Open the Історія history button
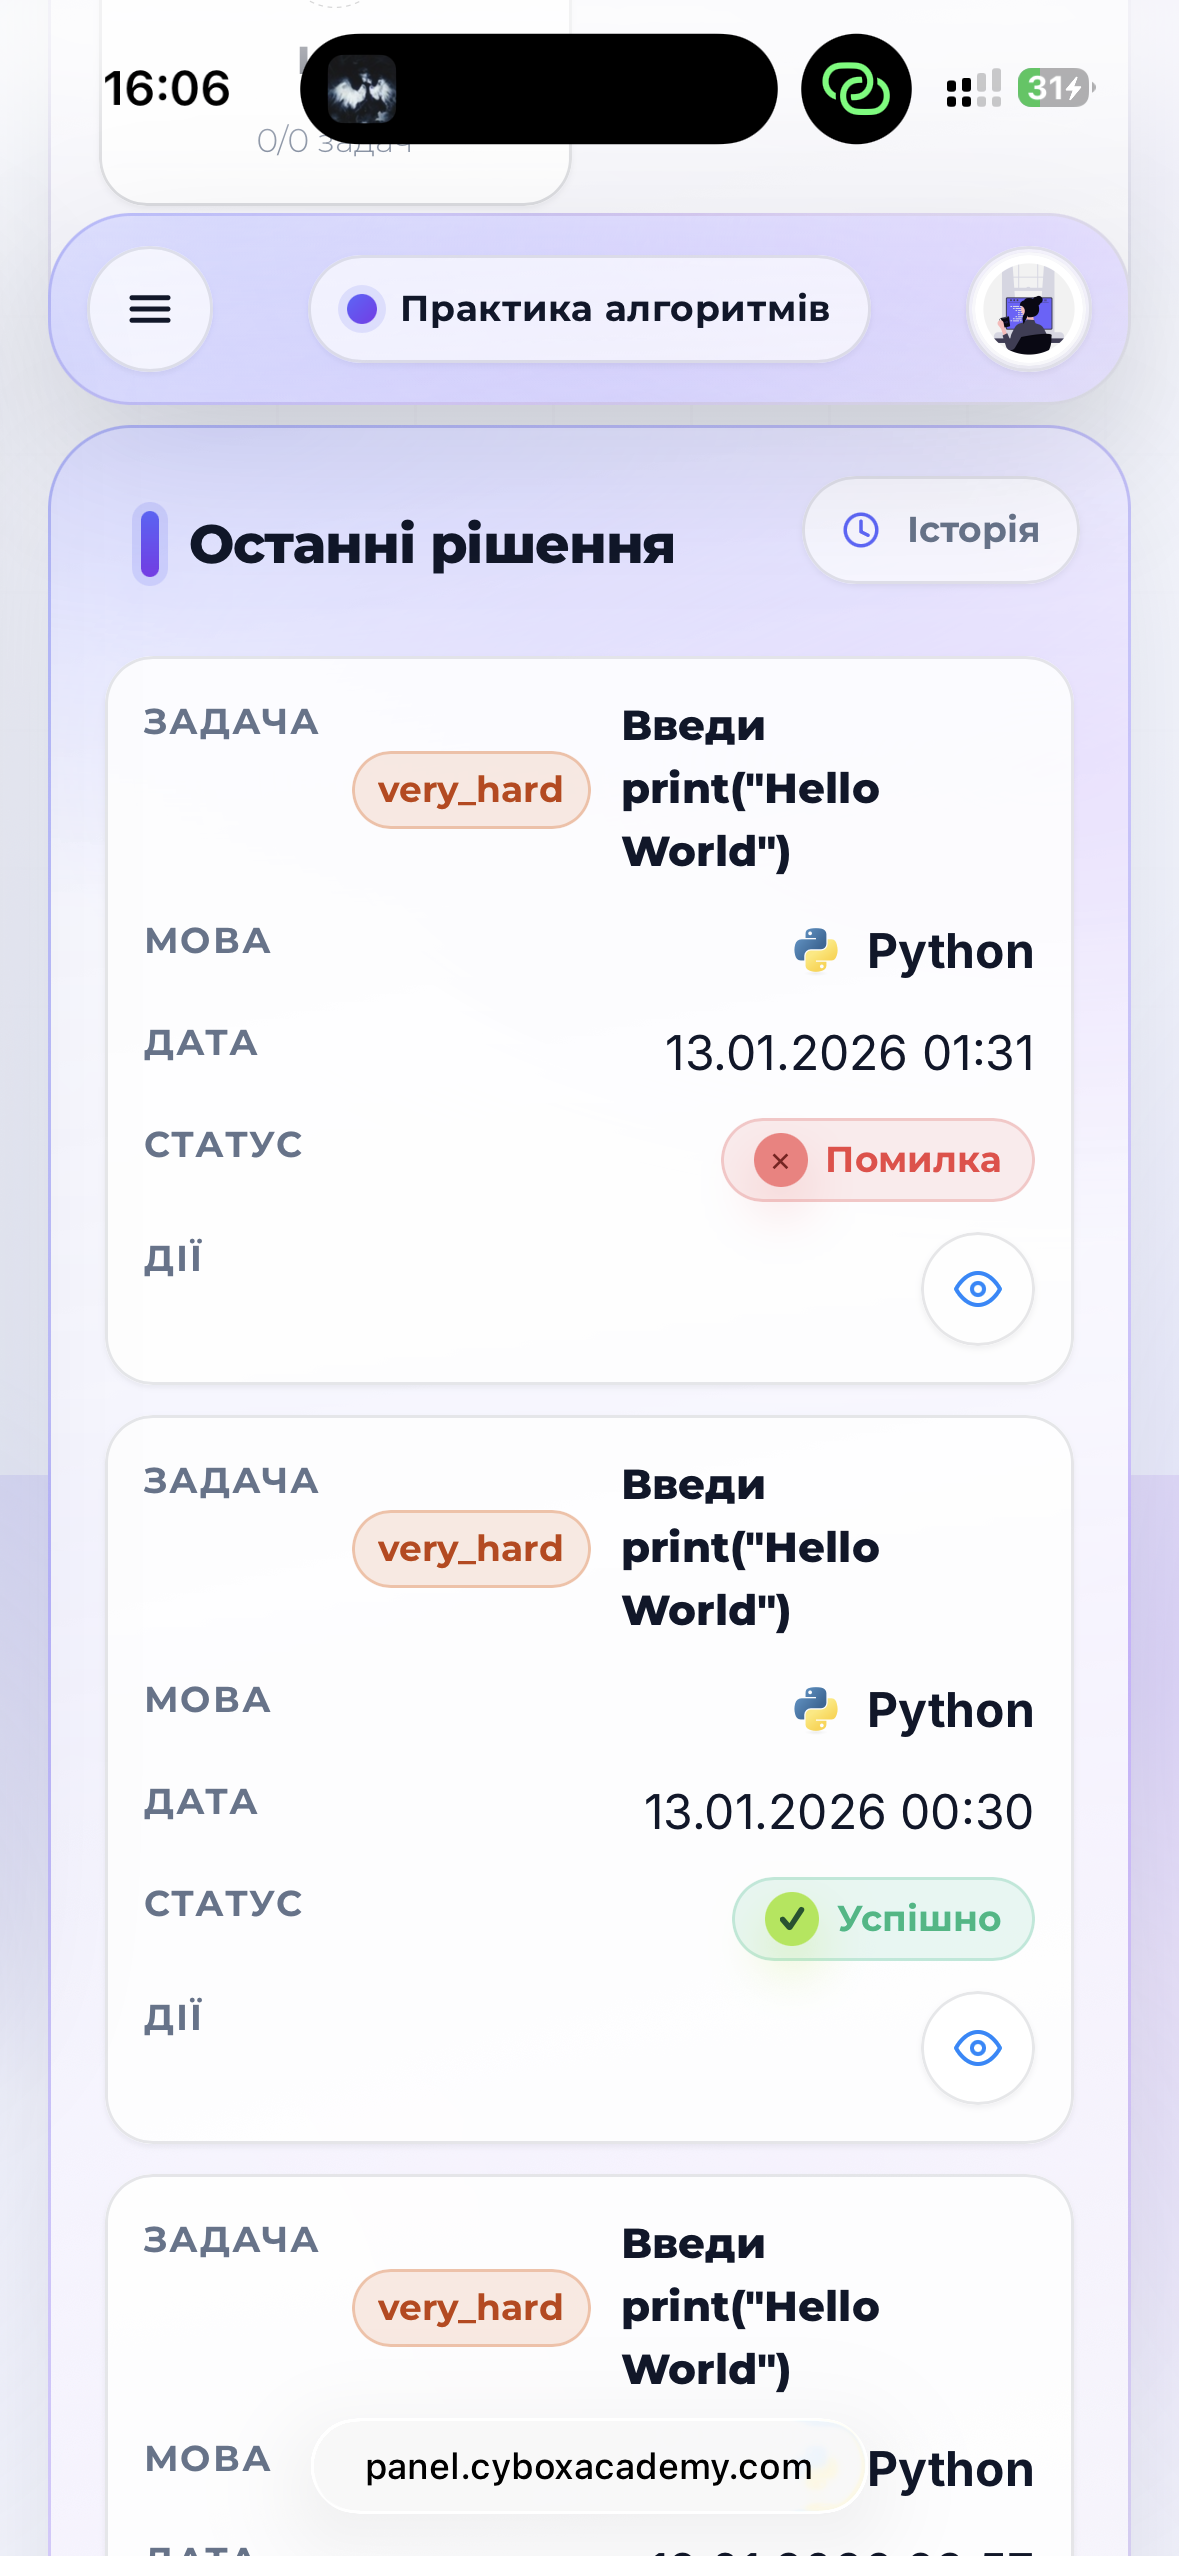This screenshot has height=2556, width=1179. click(940, 530)
